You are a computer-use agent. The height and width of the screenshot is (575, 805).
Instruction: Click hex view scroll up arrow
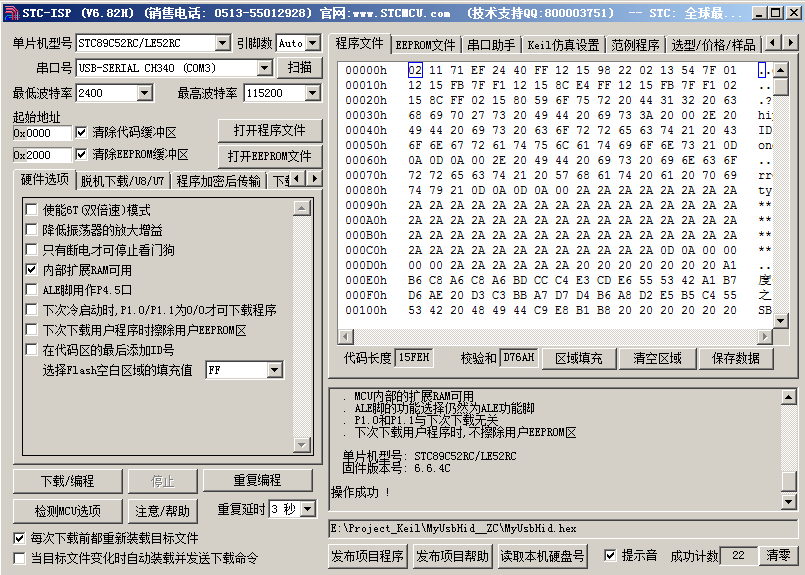(x=780, y=70)
